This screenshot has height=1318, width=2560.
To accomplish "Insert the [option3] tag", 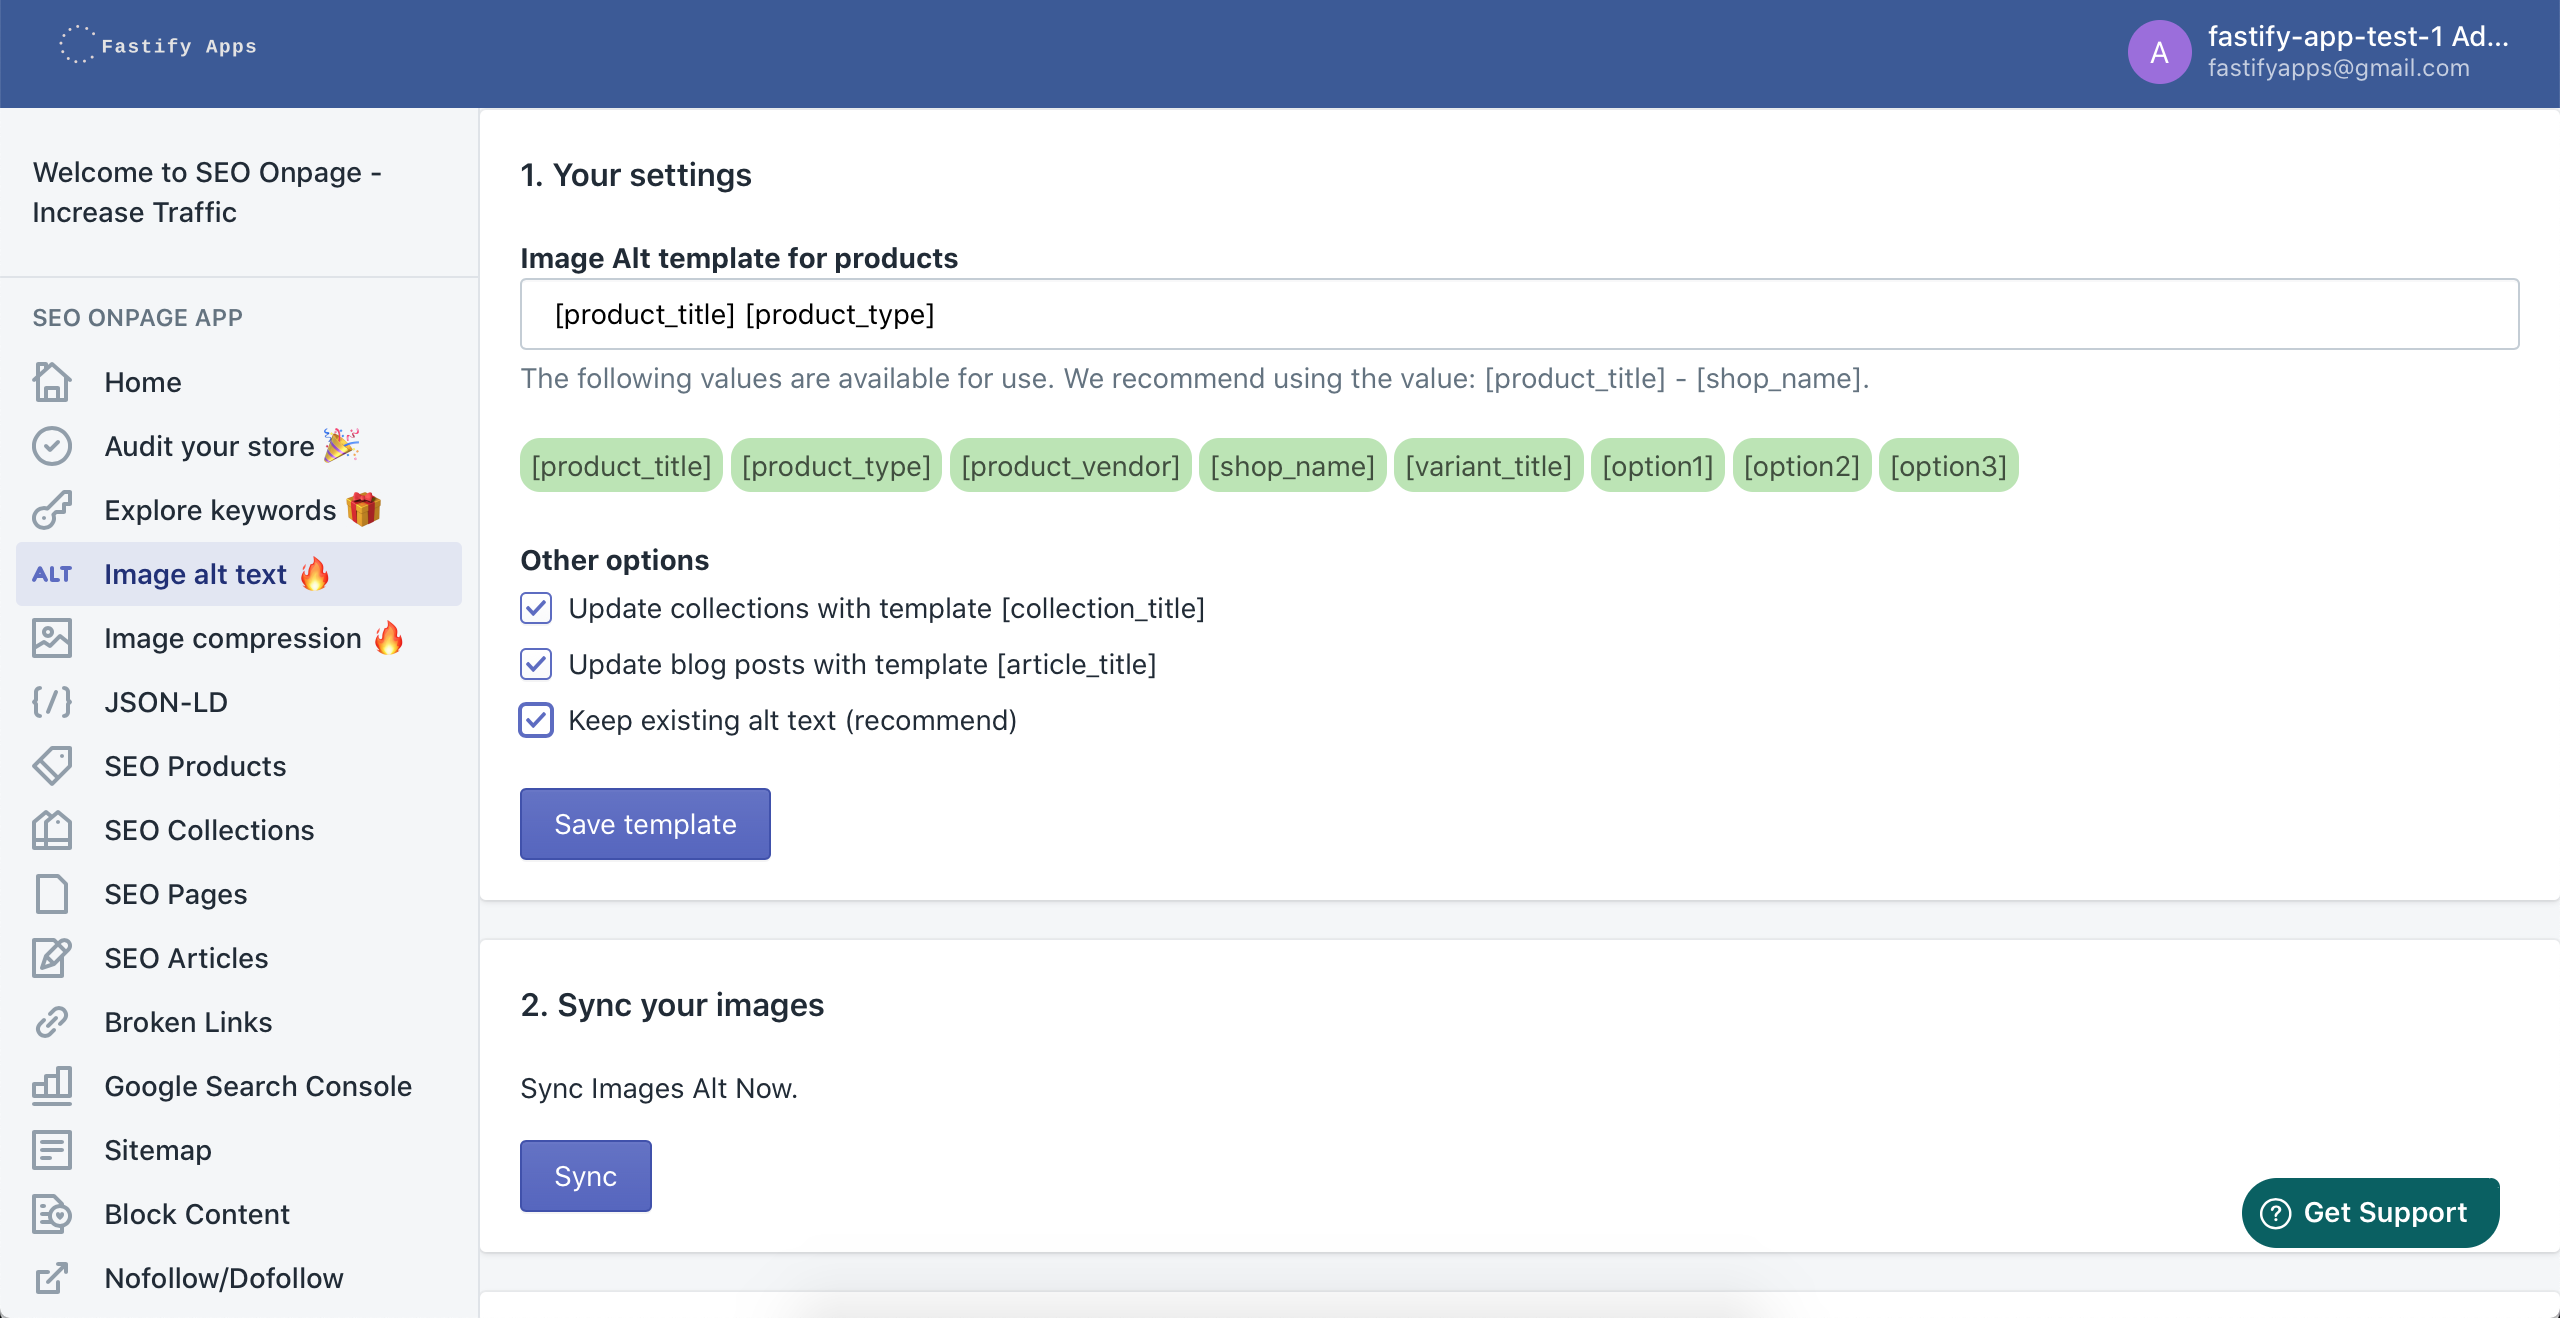I will coord(1948,465).
